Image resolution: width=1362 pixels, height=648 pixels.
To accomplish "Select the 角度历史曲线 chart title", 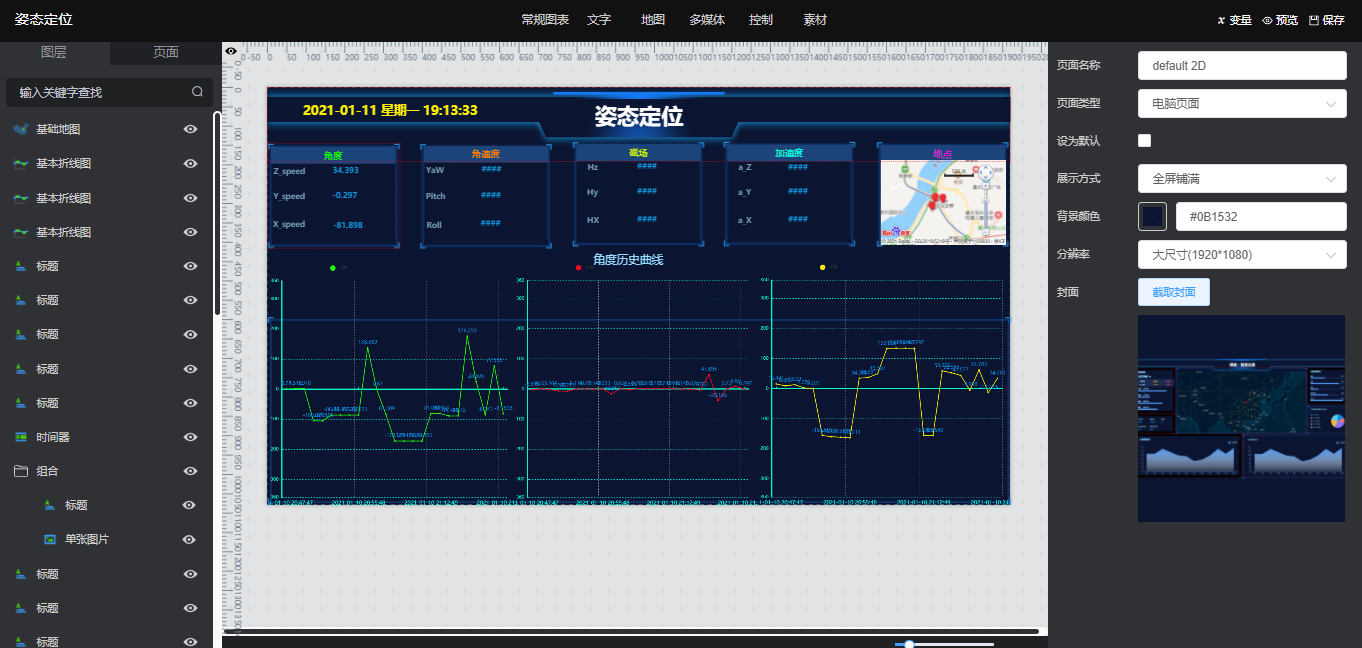I will (x=628, y=260).
